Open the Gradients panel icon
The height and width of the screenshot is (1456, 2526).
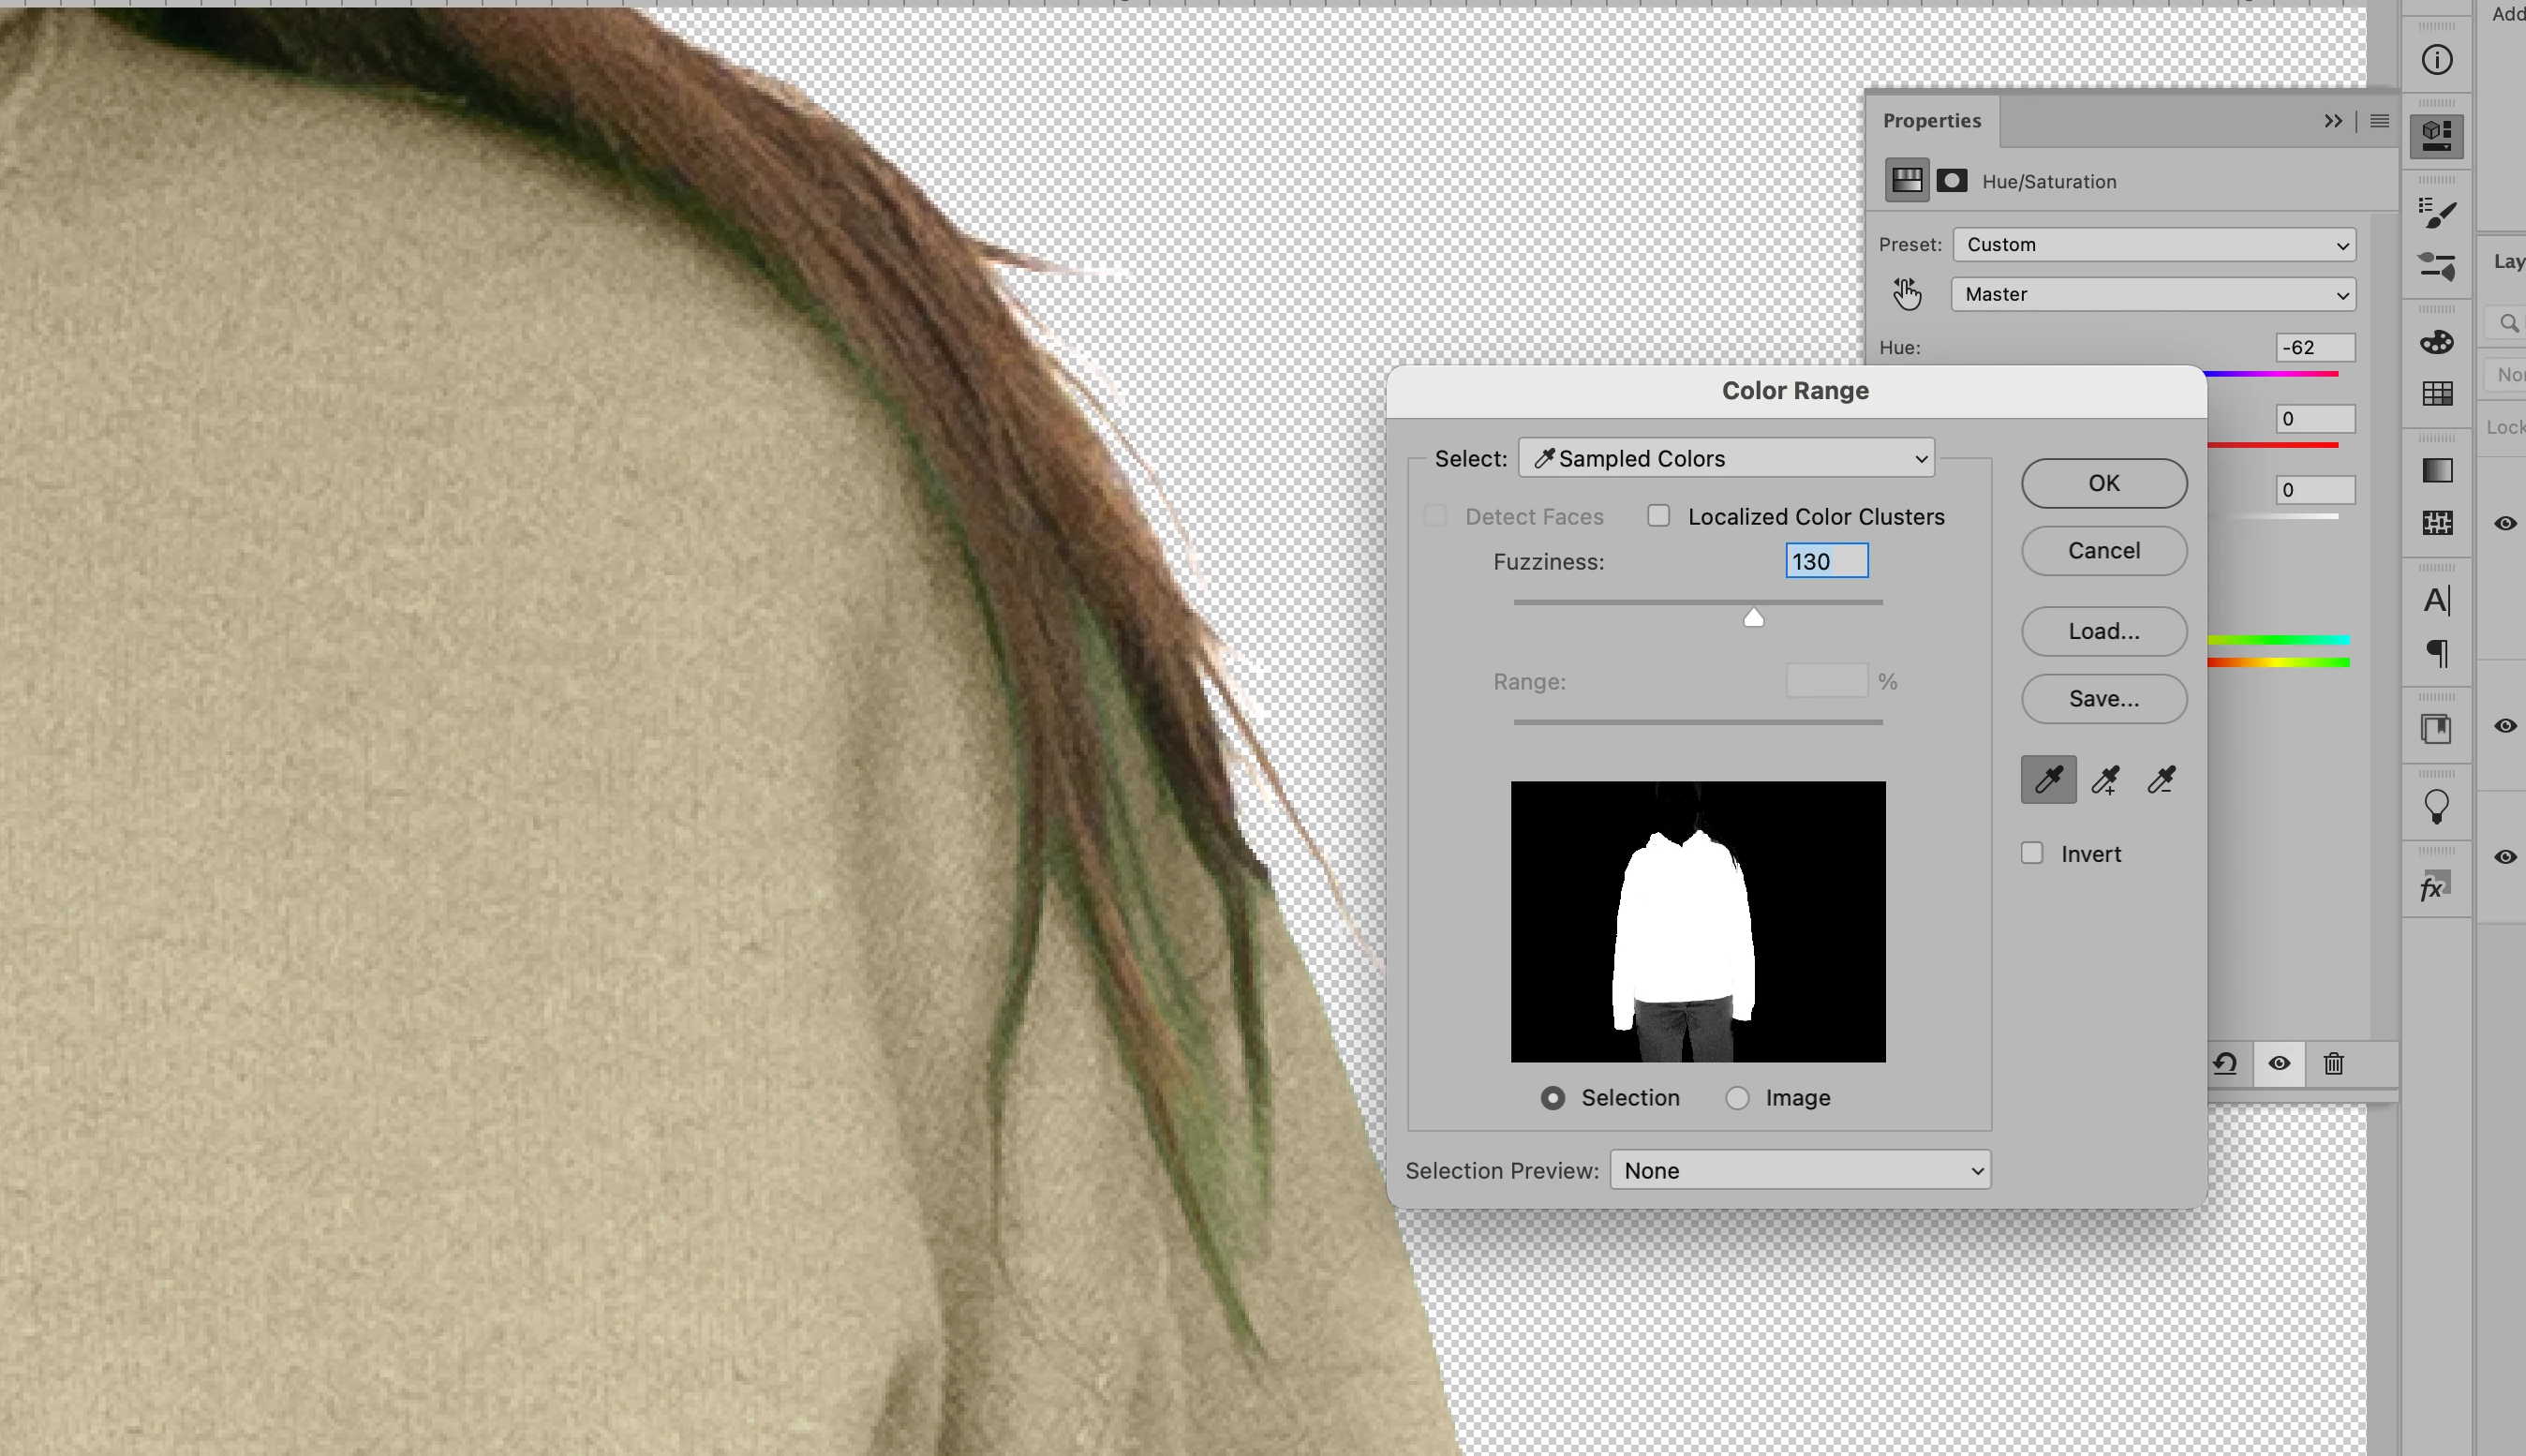[x=2436, y=471]
